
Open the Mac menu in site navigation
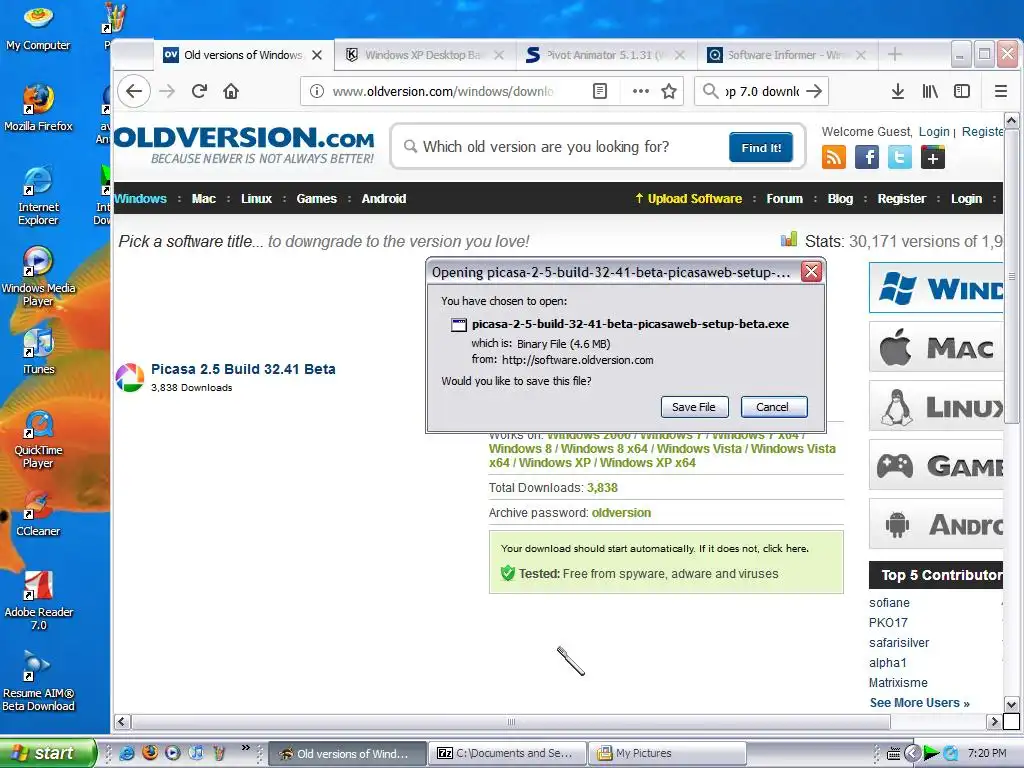204,199
